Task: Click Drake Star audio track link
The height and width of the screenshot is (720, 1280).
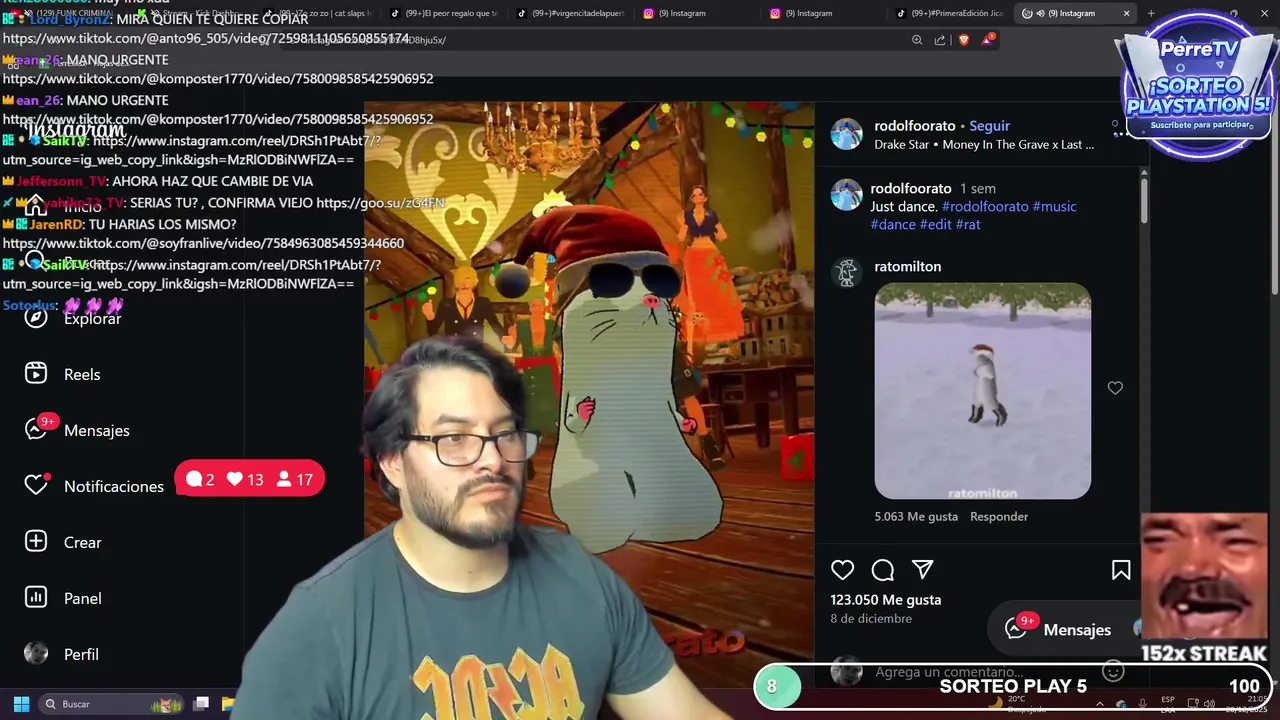Action: [984, 144]
